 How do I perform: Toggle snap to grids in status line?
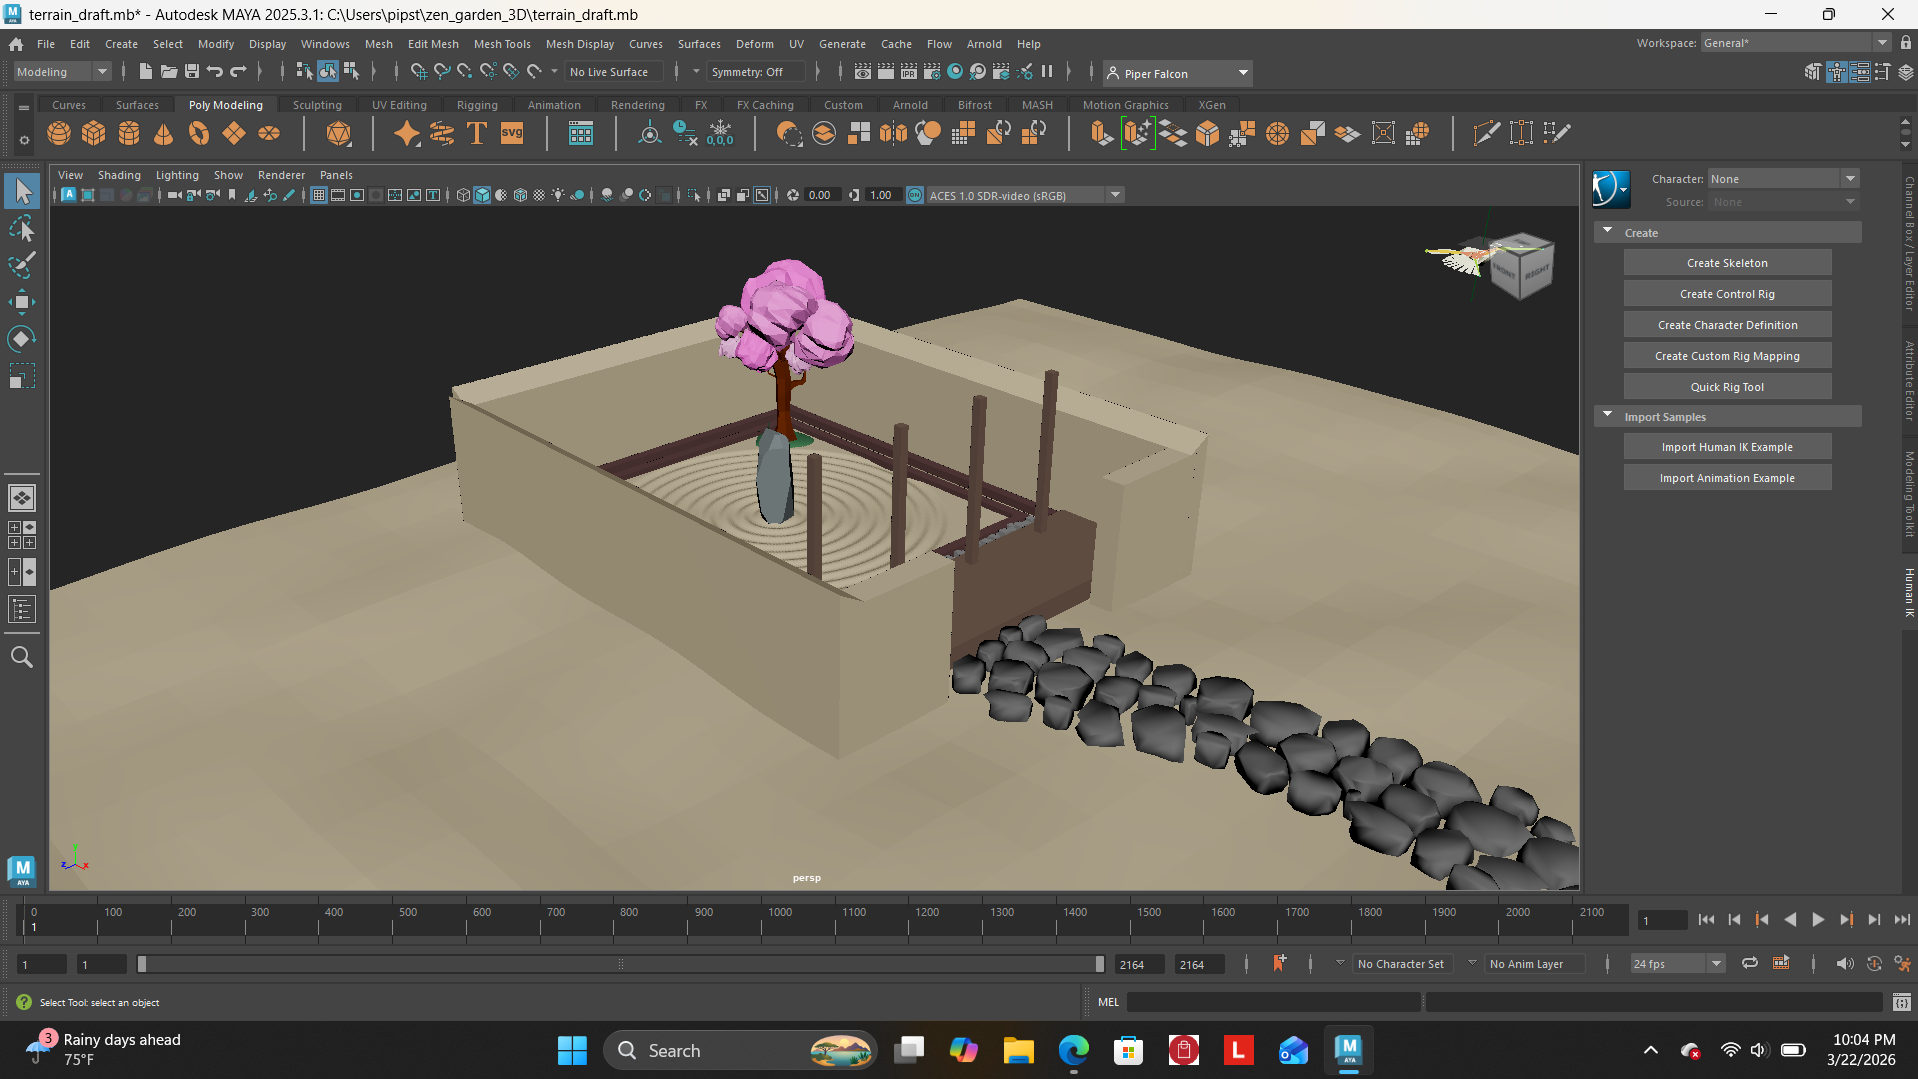pyautogui.click(x=419, y=72)
